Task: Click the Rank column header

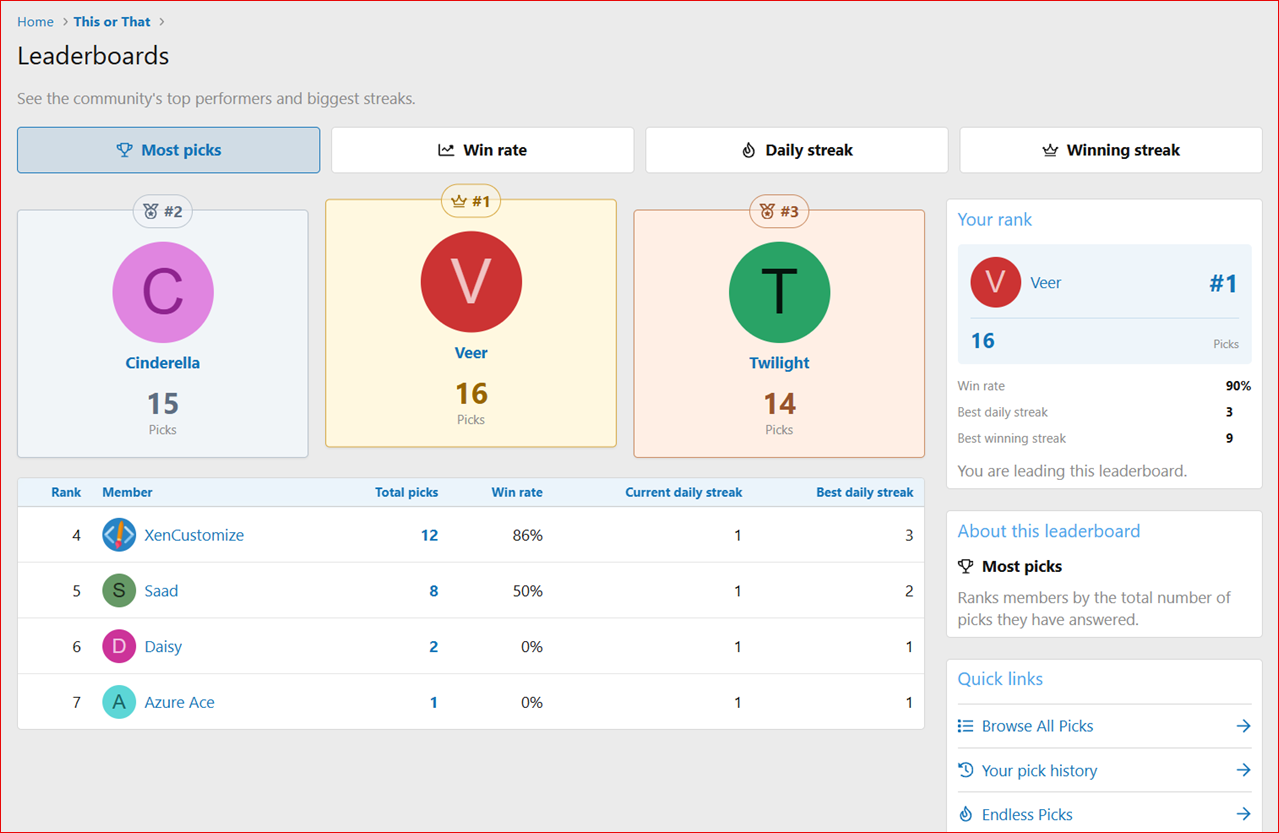Action: [x=66, y=492]
